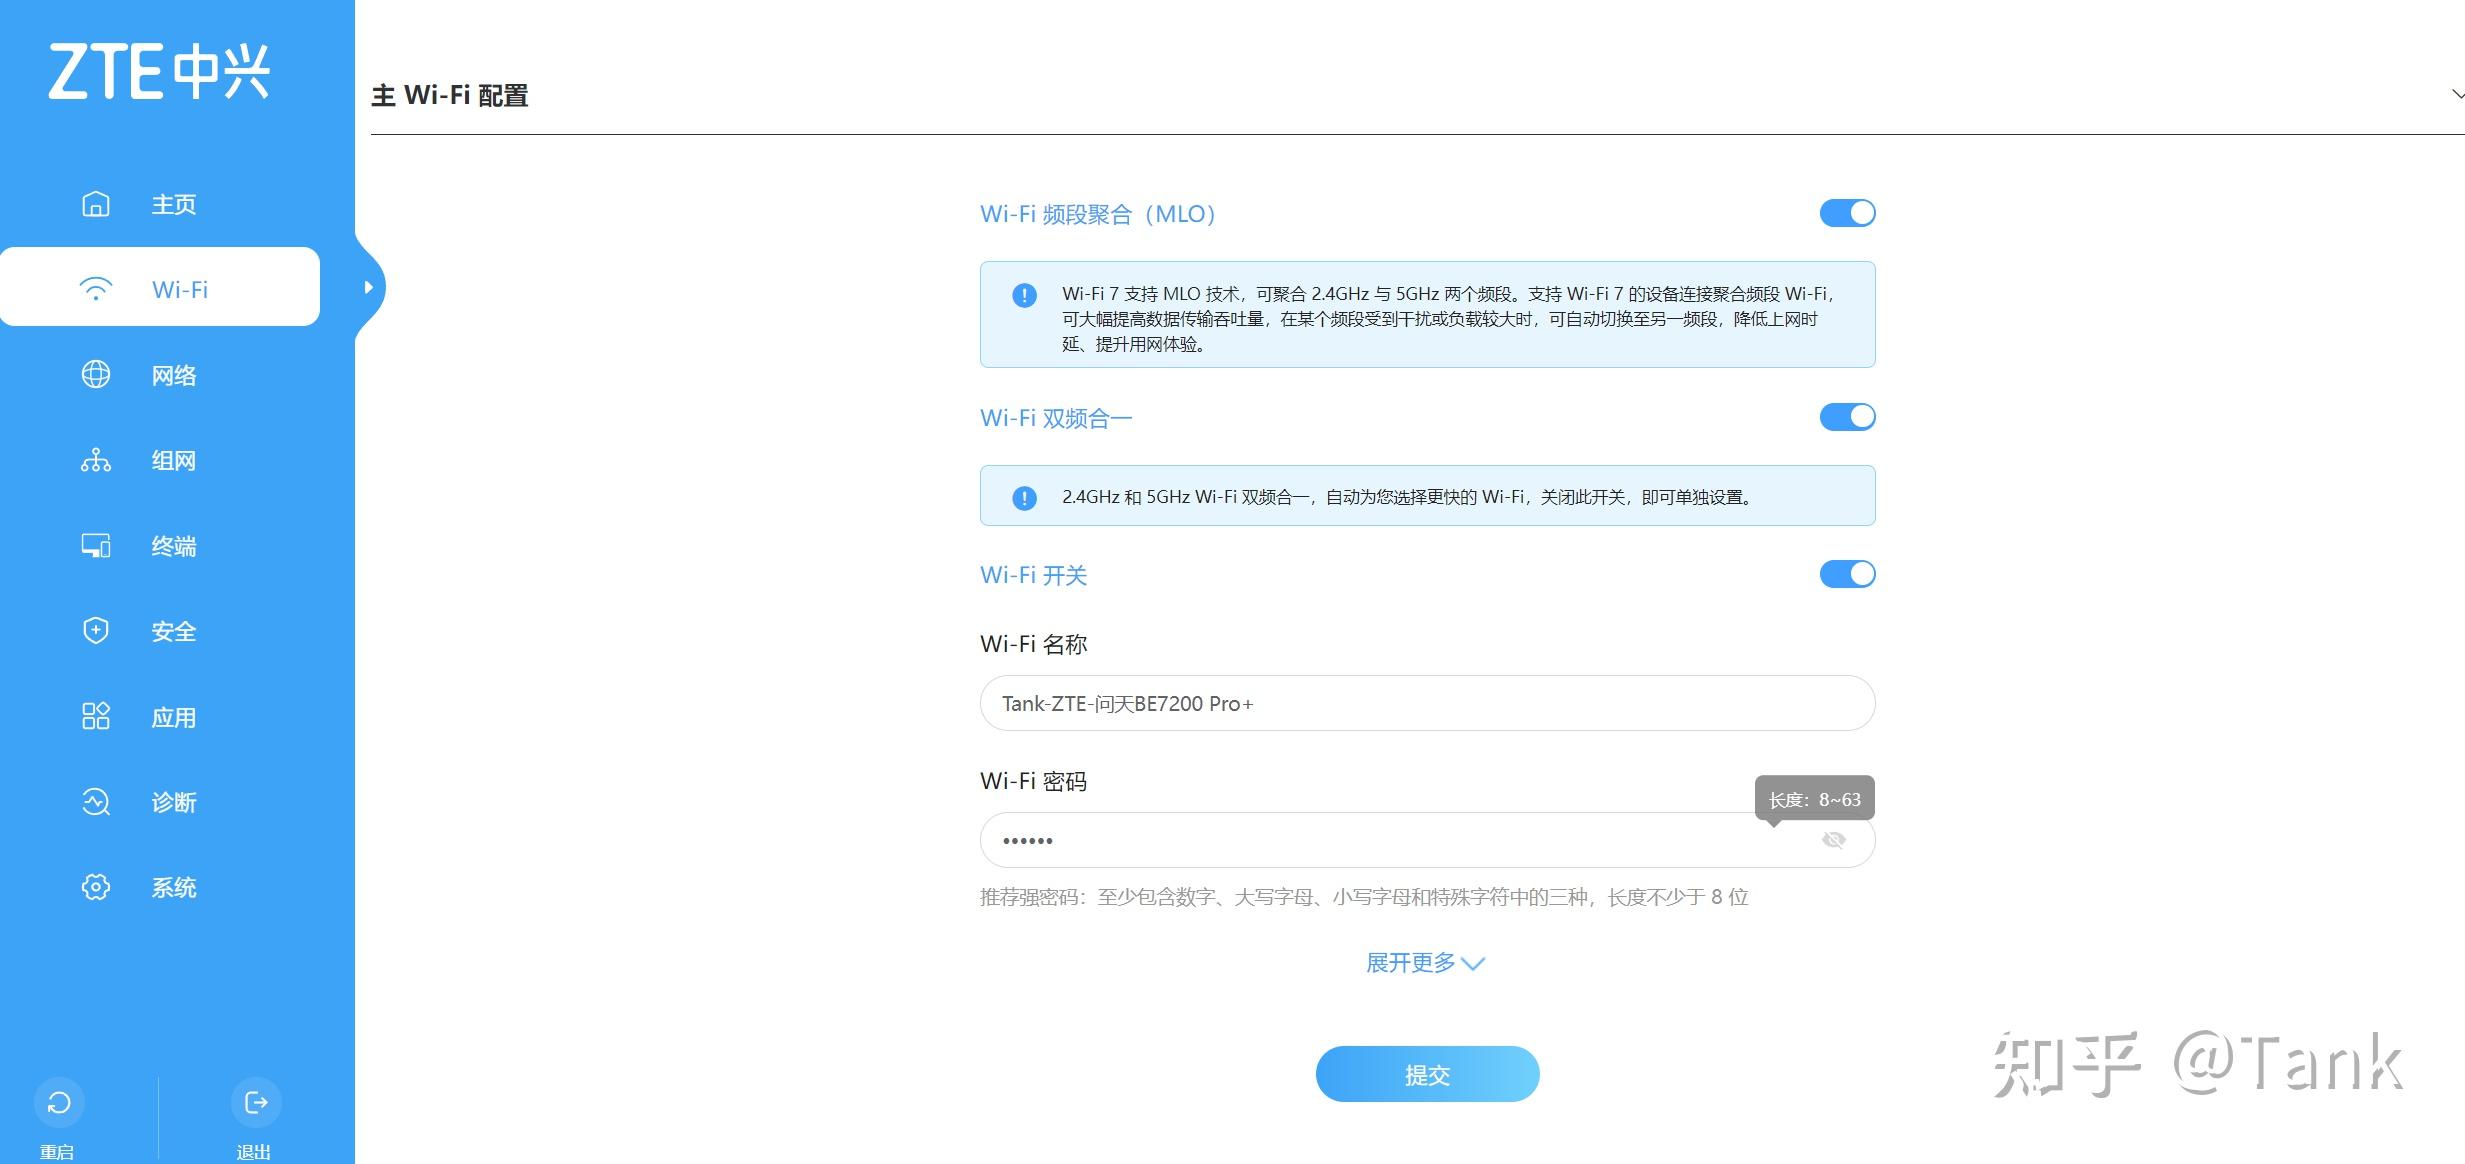
Task: Click the 重启 restart icon
Action: [x=59, y=1103]
